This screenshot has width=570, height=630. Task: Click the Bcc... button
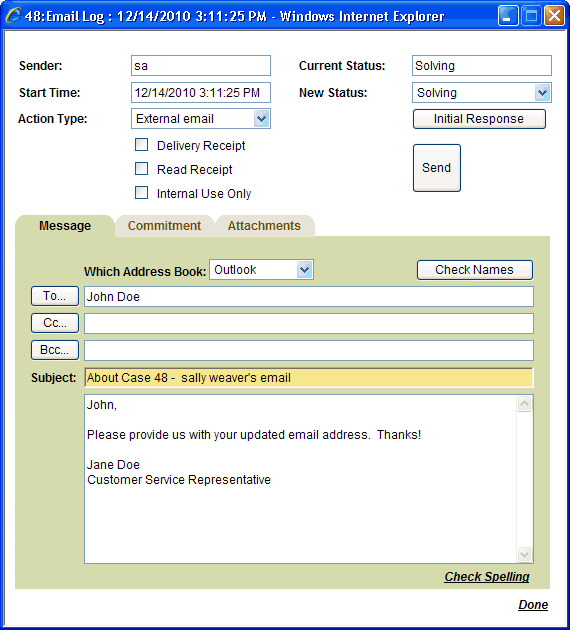pyautogui.click(x=55, y=350)
